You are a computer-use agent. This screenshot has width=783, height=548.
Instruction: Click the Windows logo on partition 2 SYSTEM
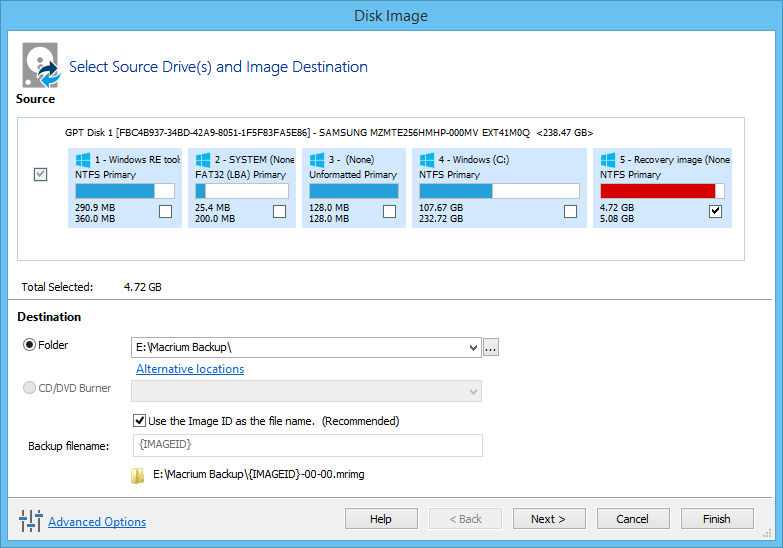(203, 160)
